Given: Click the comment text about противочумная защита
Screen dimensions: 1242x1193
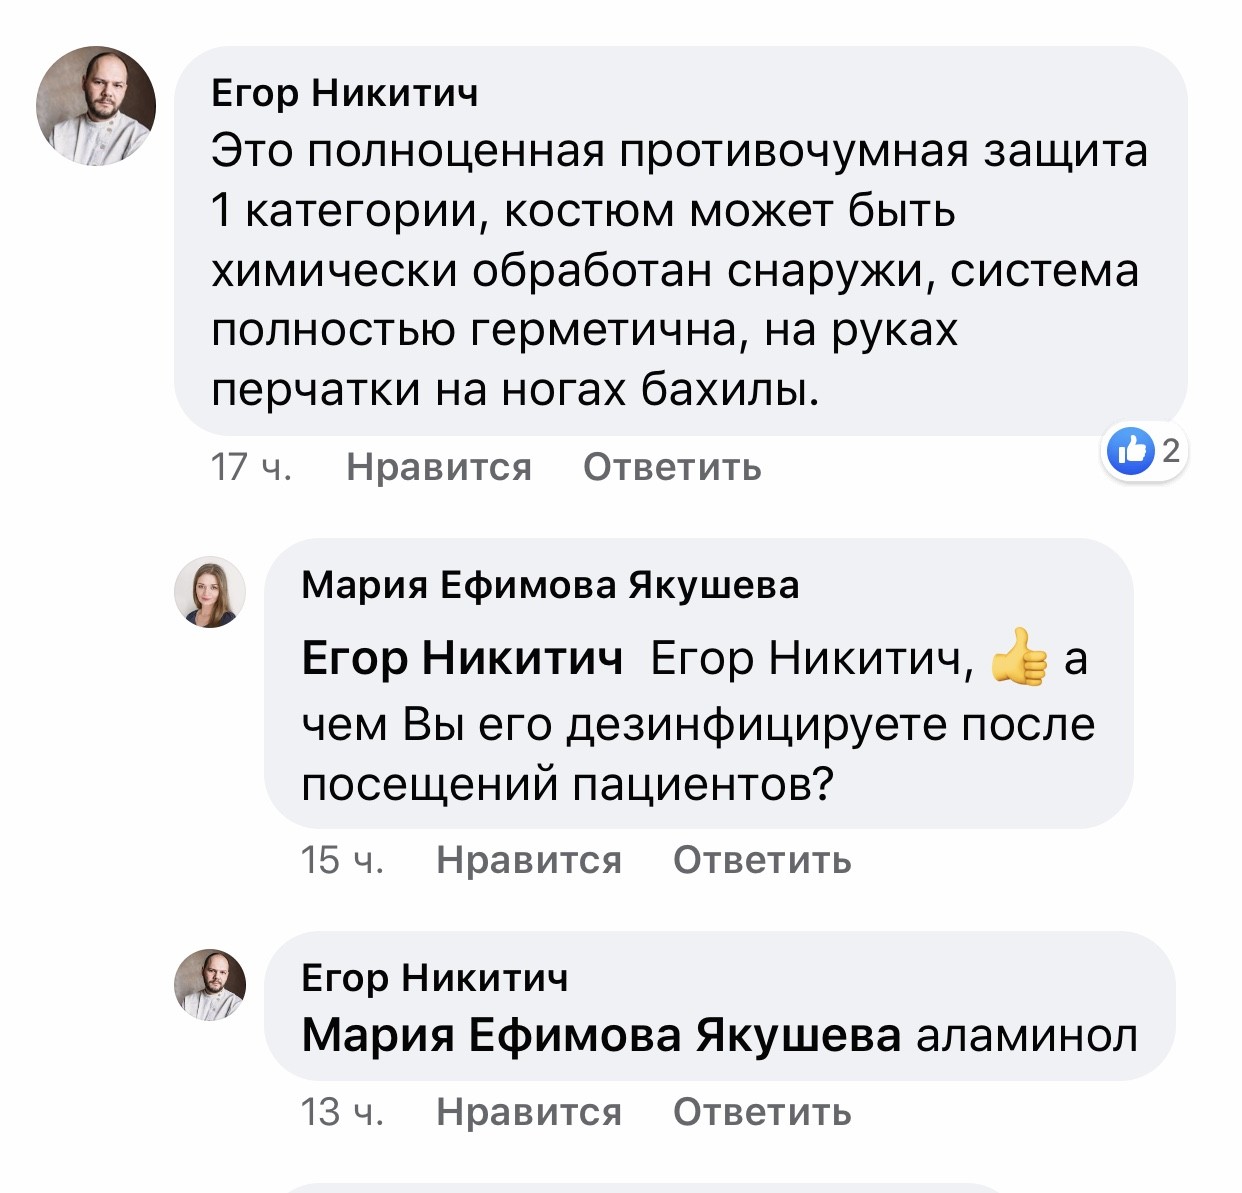Looking at the screenshot, I should tap(680, 270).
